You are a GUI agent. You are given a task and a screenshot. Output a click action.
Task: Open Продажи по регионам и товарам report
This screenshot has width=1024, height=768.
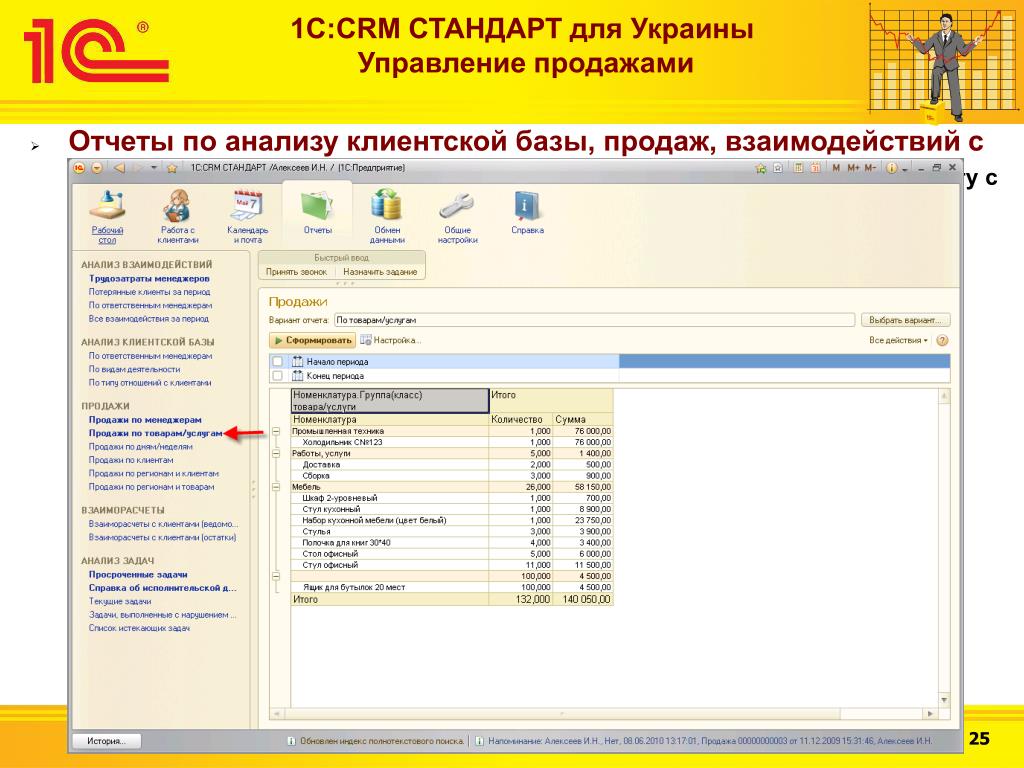tap(152, 487)
